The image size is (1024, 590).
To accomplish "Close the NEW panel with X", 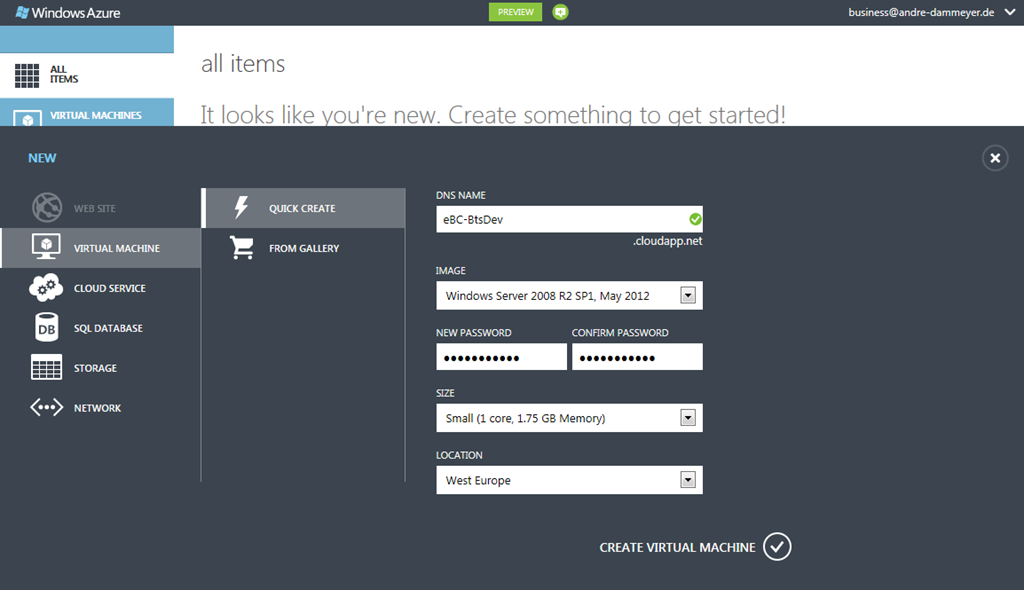I will point(995,158).
